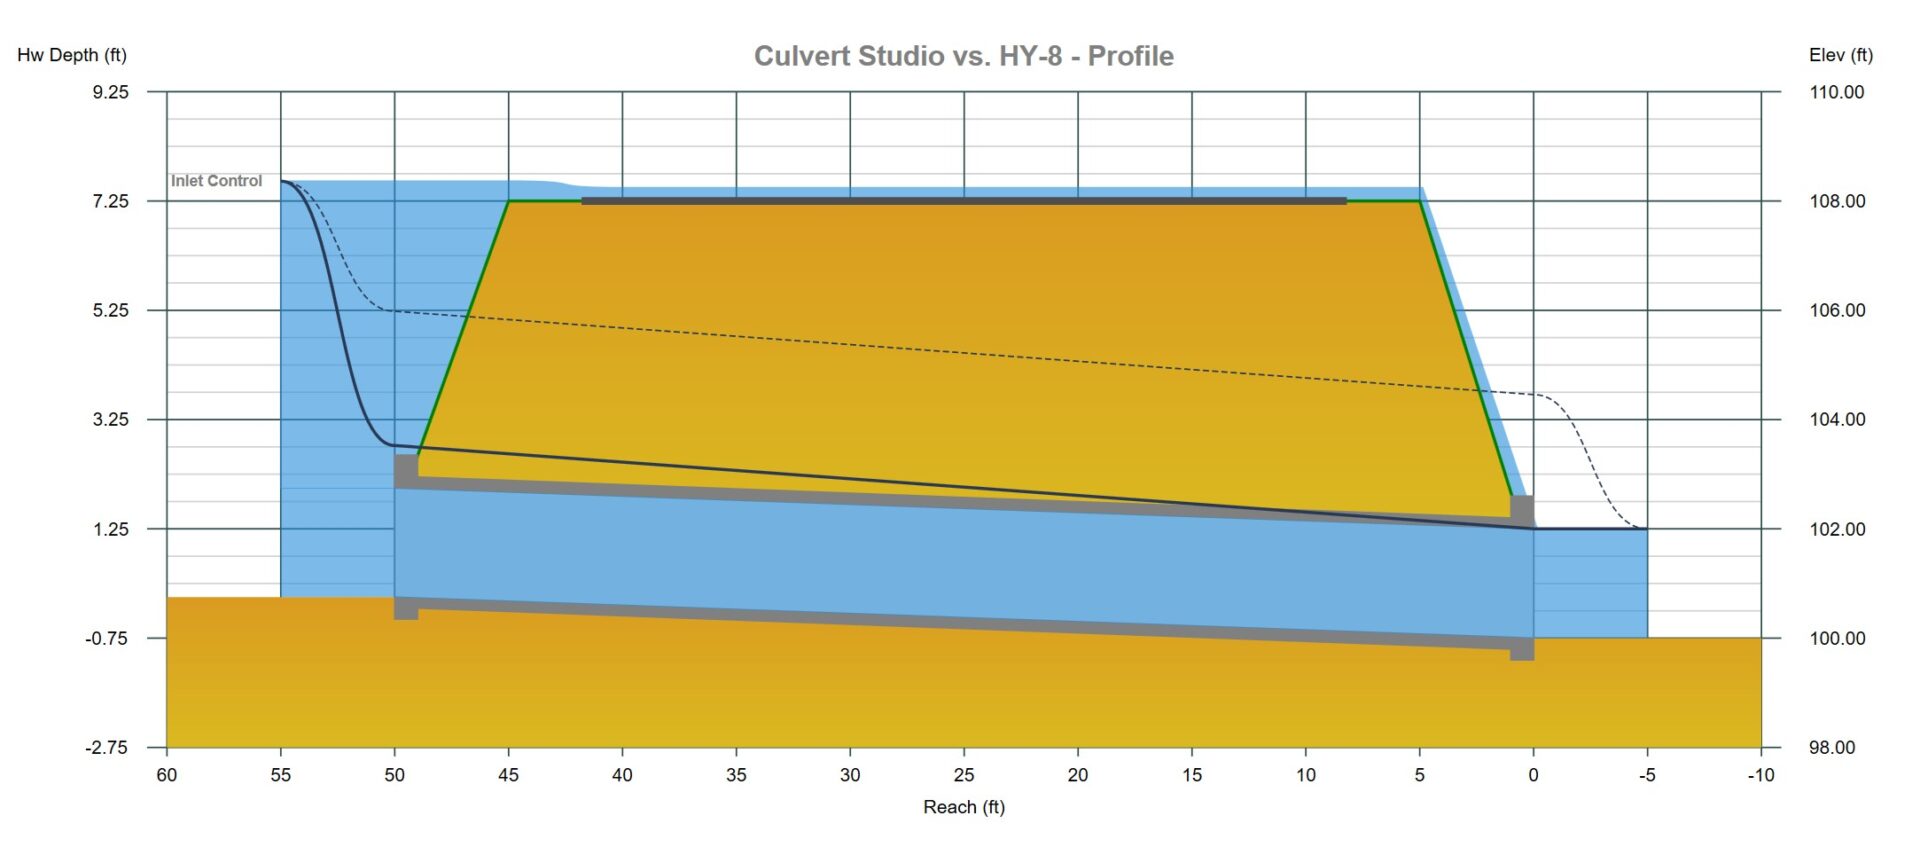1920x847 pixels.
Task: Select the 104.00 elevation tick label
Action: (x=1837, y=419)
